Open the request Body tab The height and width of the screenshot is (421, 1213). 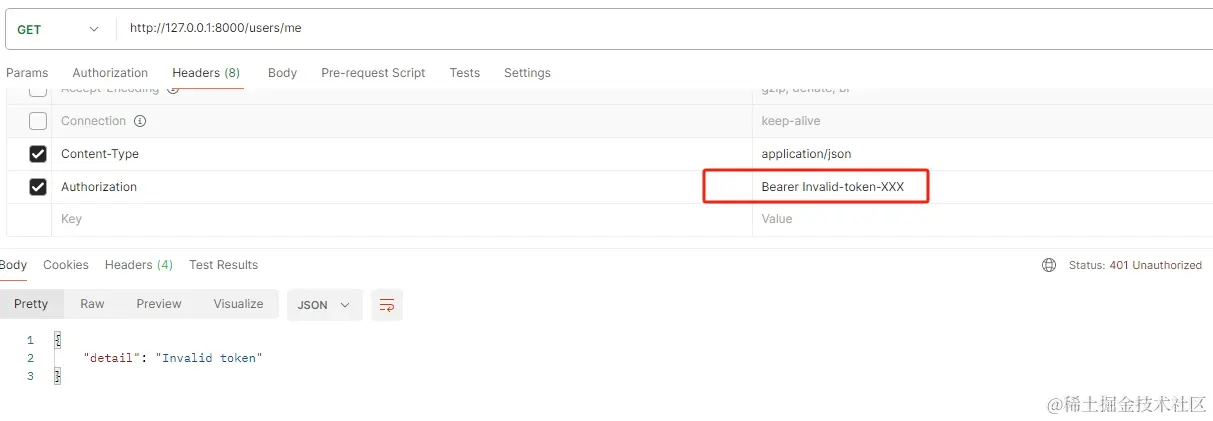(283, 73)
